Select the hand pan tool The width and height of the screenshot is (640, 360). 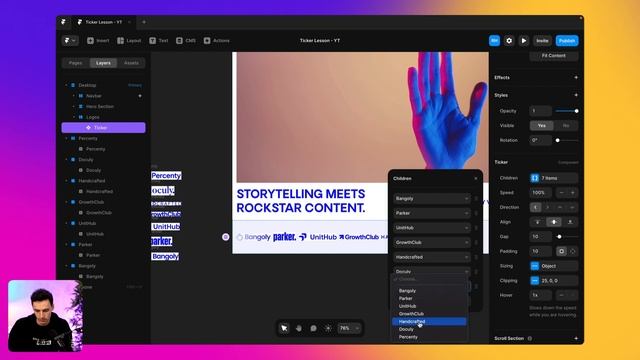[299, 328]
